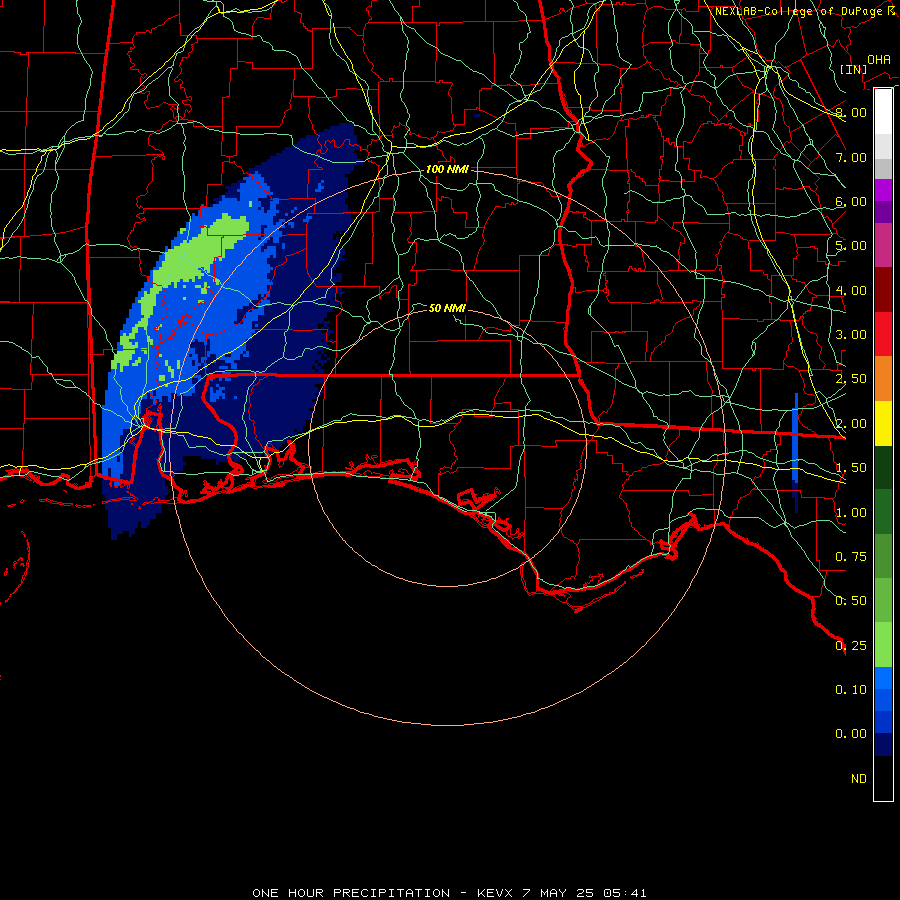Select the 0.50 legend value
Screen dimensions: 900x900
pos(851,601)
